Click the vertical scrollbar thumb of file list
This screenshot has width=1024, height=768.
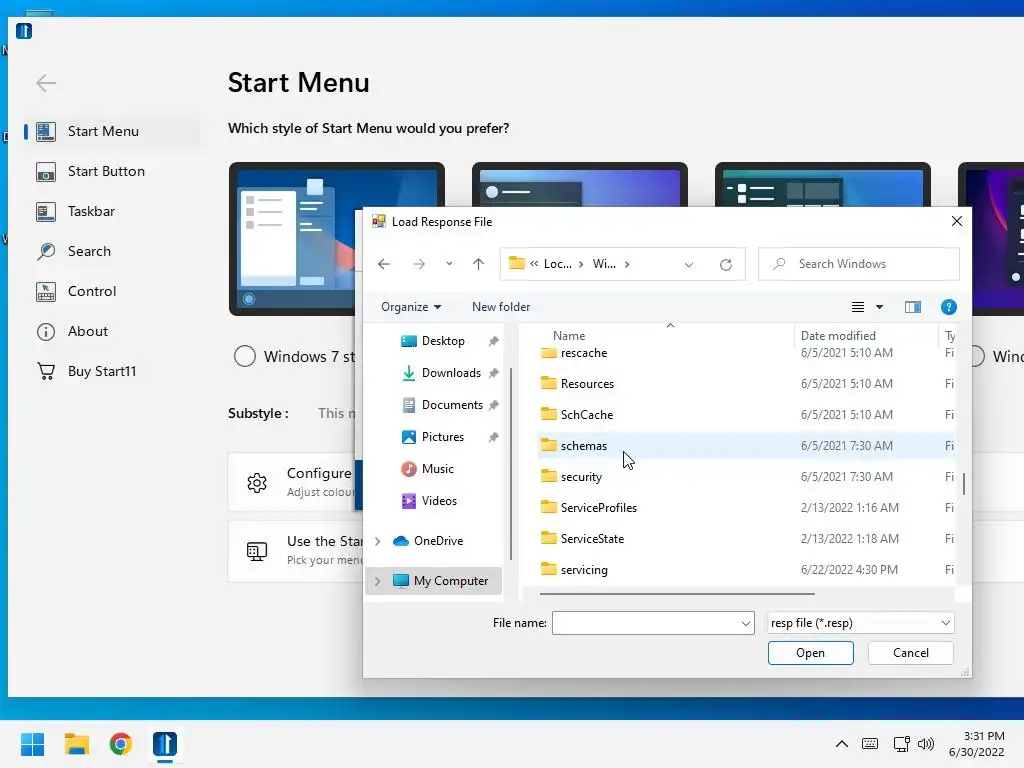[x=963, y=484]
